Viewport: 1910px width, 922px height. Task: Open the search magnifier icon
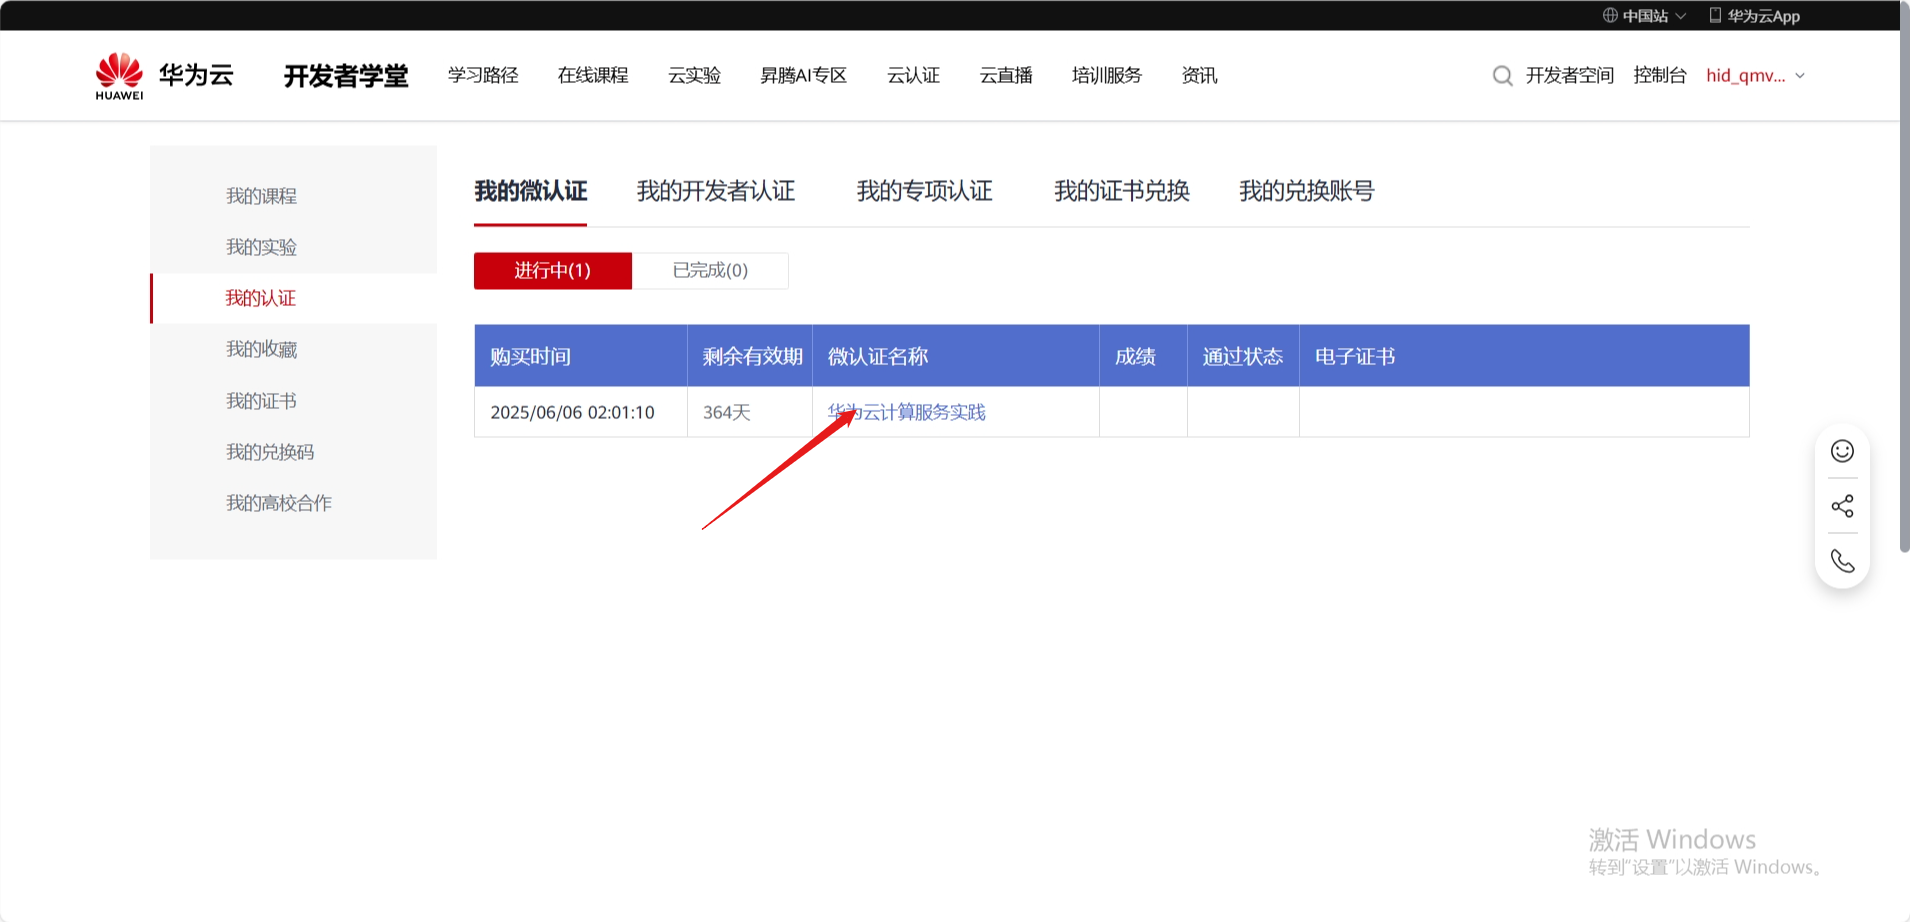coord(1502,76)
